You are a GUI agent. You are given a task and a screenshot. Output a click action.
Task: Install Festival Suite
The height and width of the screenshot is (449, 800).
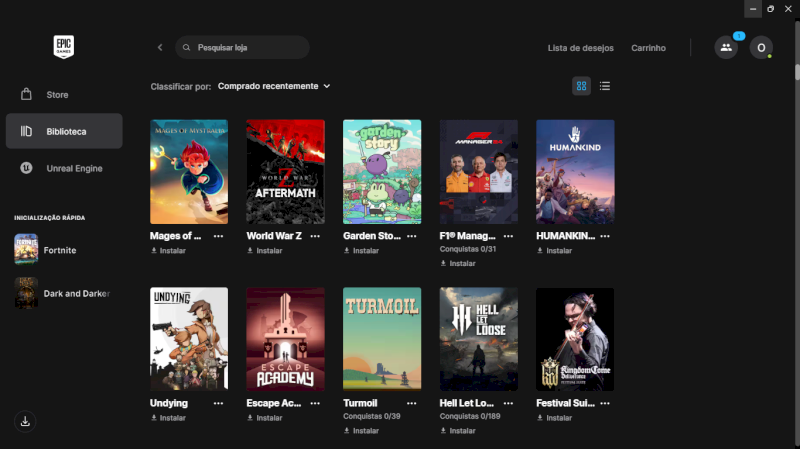(555, 418)
